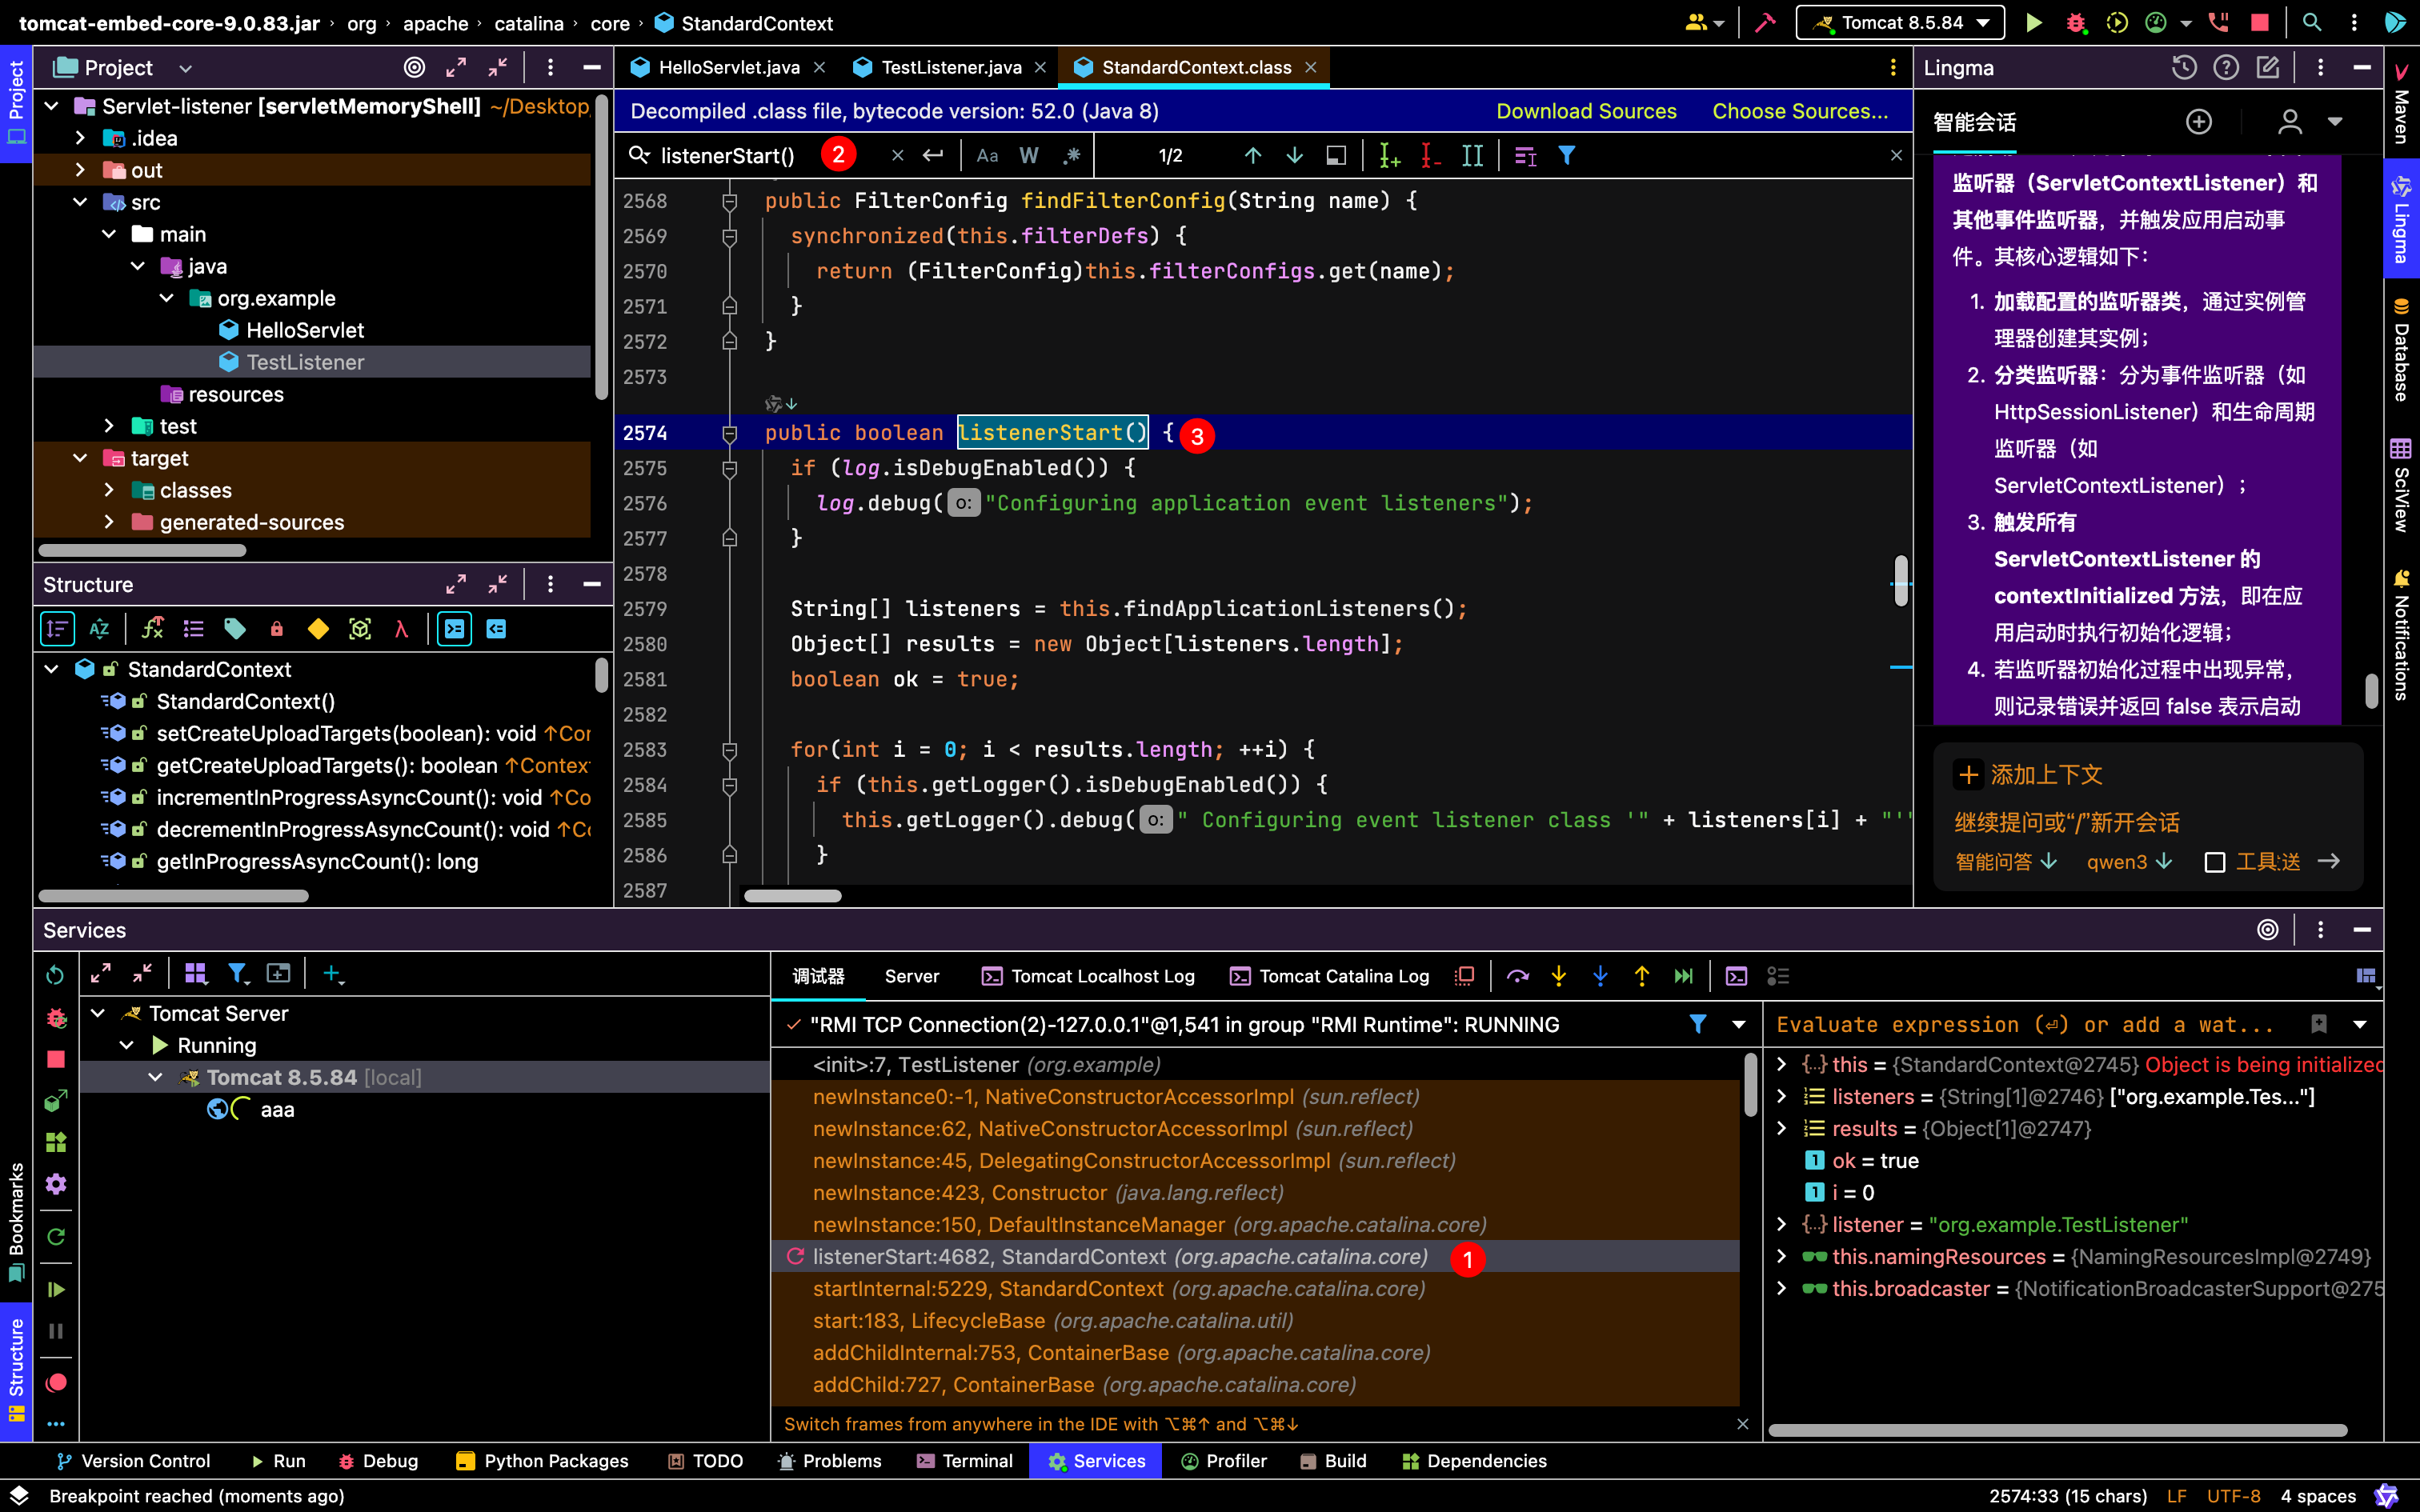Check the 工具送 checkbox in Lingma
The image size is (2420, 1512).
pos(2215,862)
